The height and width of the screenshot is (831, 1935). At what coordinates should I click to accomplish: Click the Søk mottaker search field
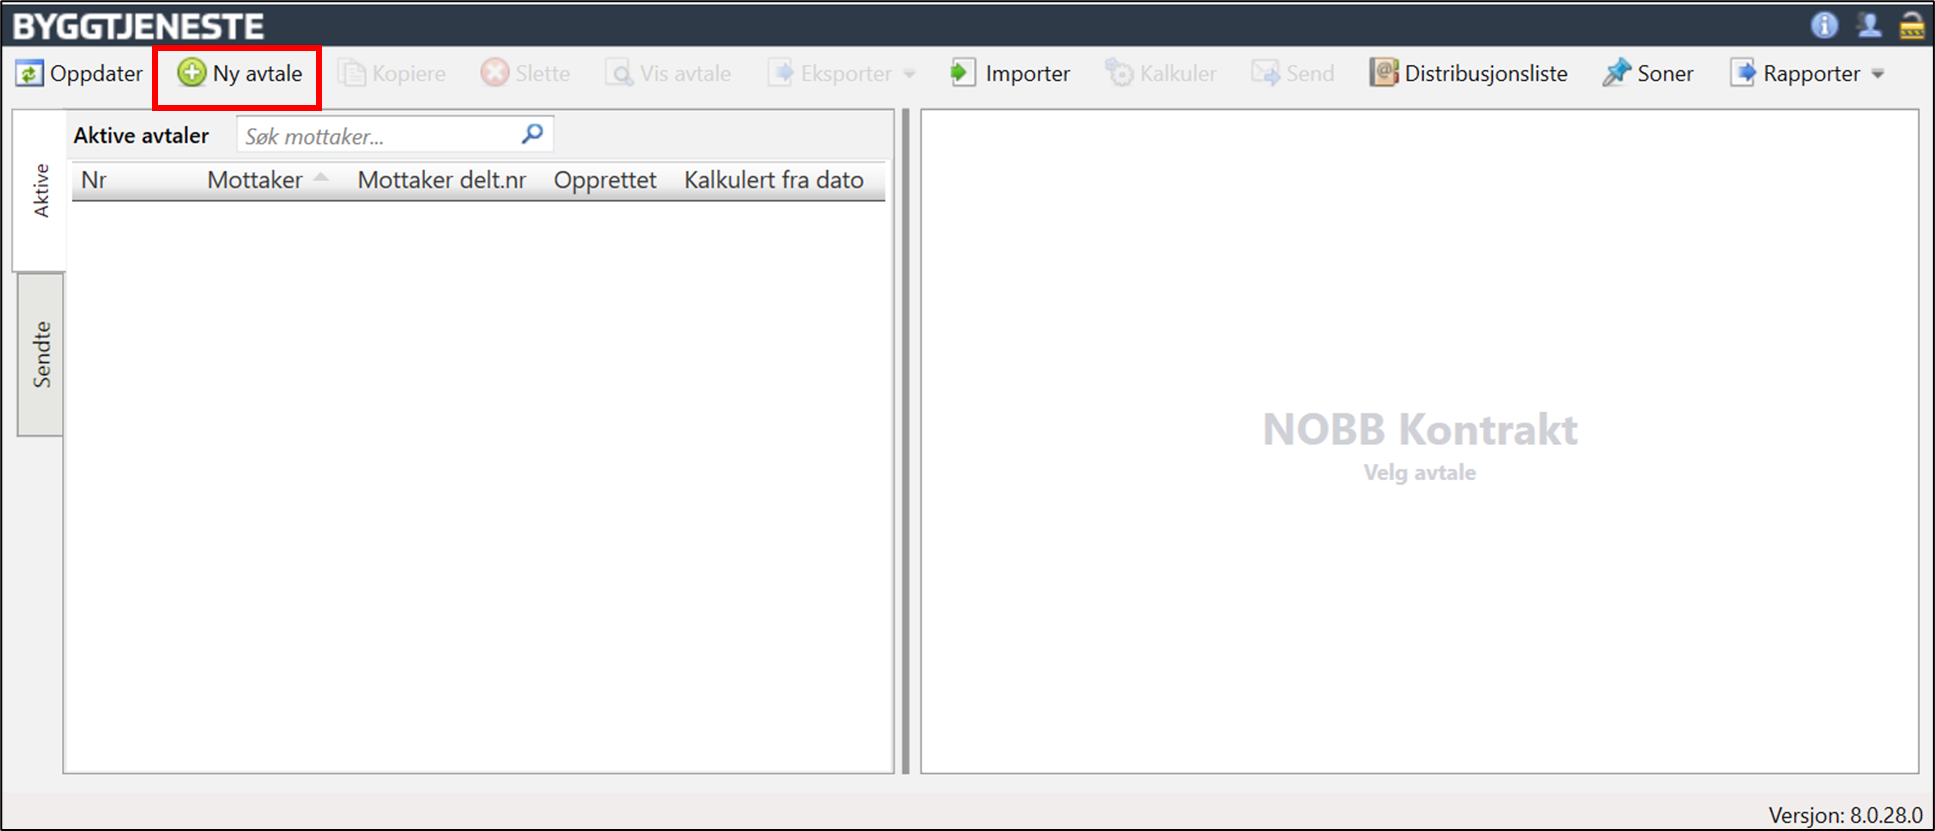(378, 136)
